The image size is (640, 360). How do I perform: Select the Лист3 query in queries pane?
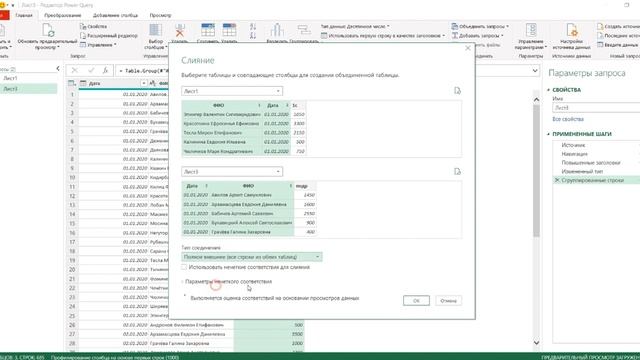point(29,89)
